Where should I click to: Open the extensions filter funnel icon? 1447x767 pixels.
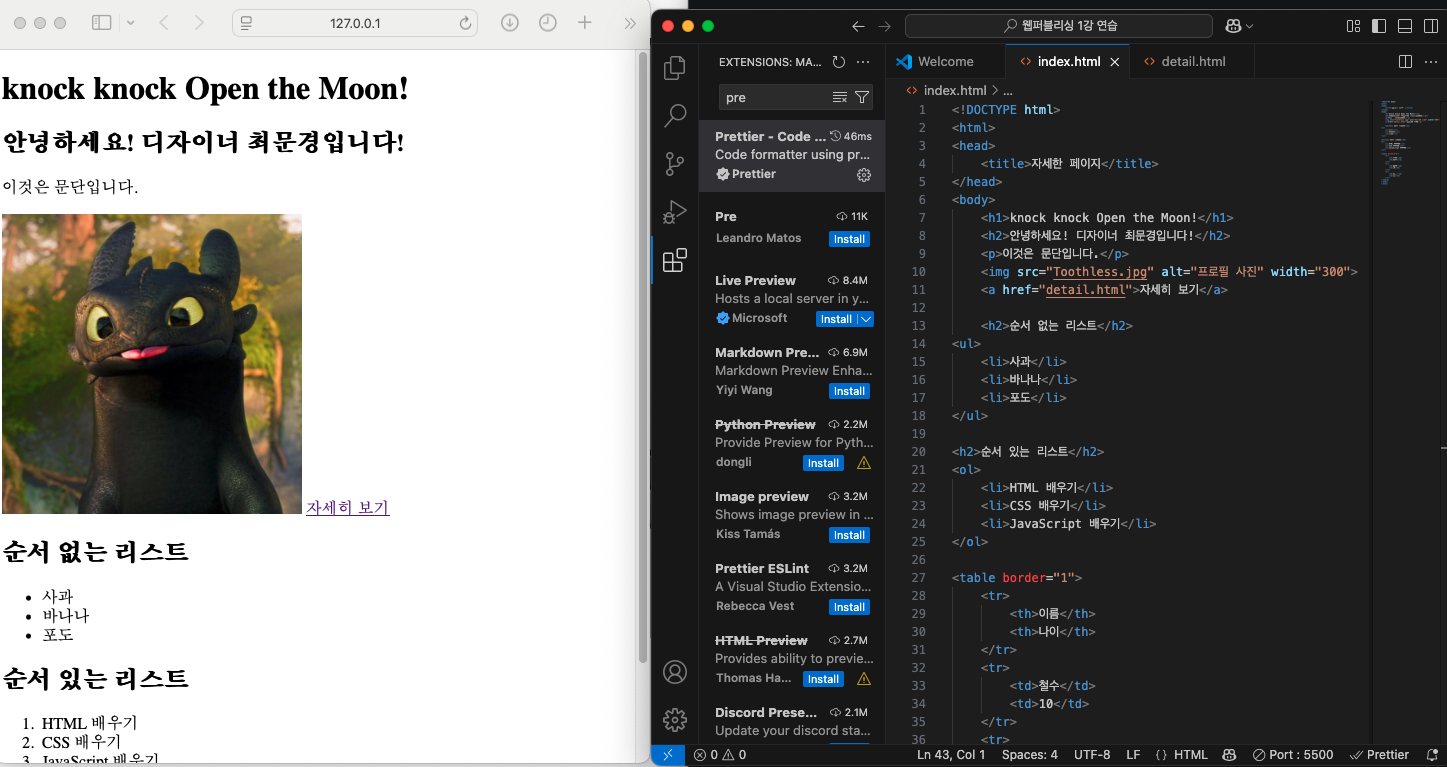pos(862,97)
